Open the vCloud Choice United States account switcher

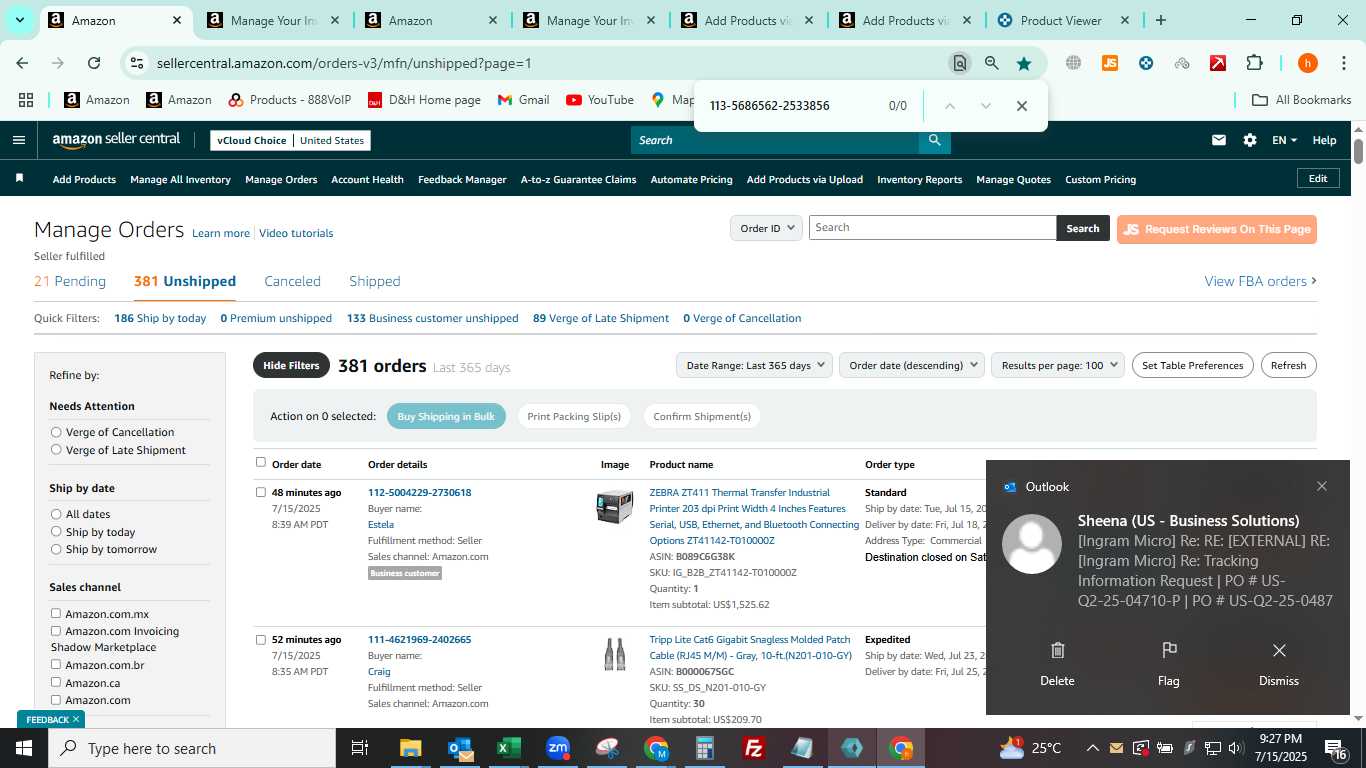pyautogui.click(x=290, y=140)
